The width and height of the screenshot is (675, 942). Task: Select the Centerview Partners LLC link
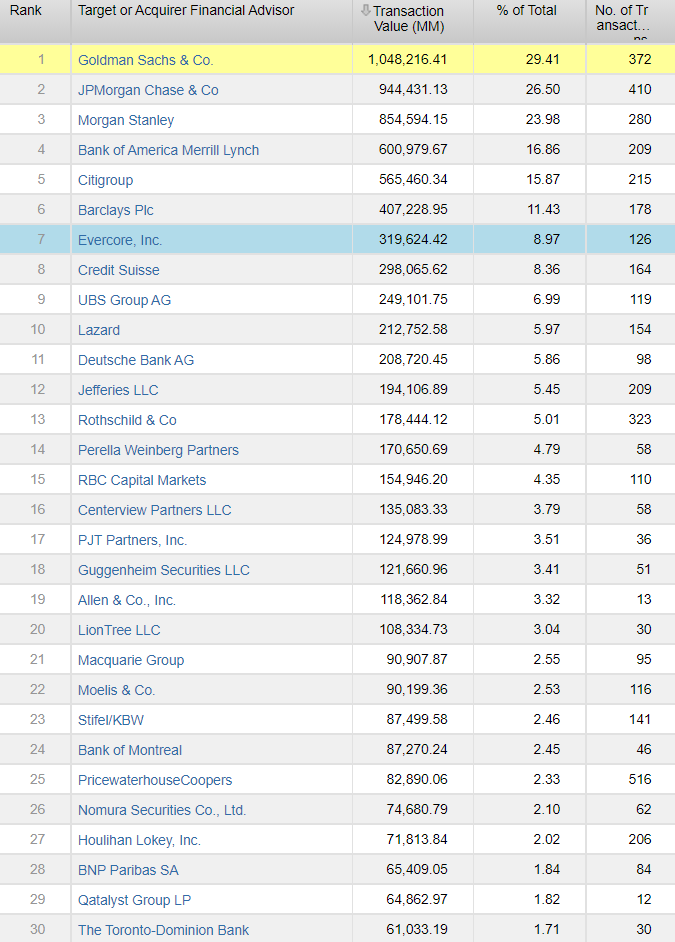coord(154,510)
